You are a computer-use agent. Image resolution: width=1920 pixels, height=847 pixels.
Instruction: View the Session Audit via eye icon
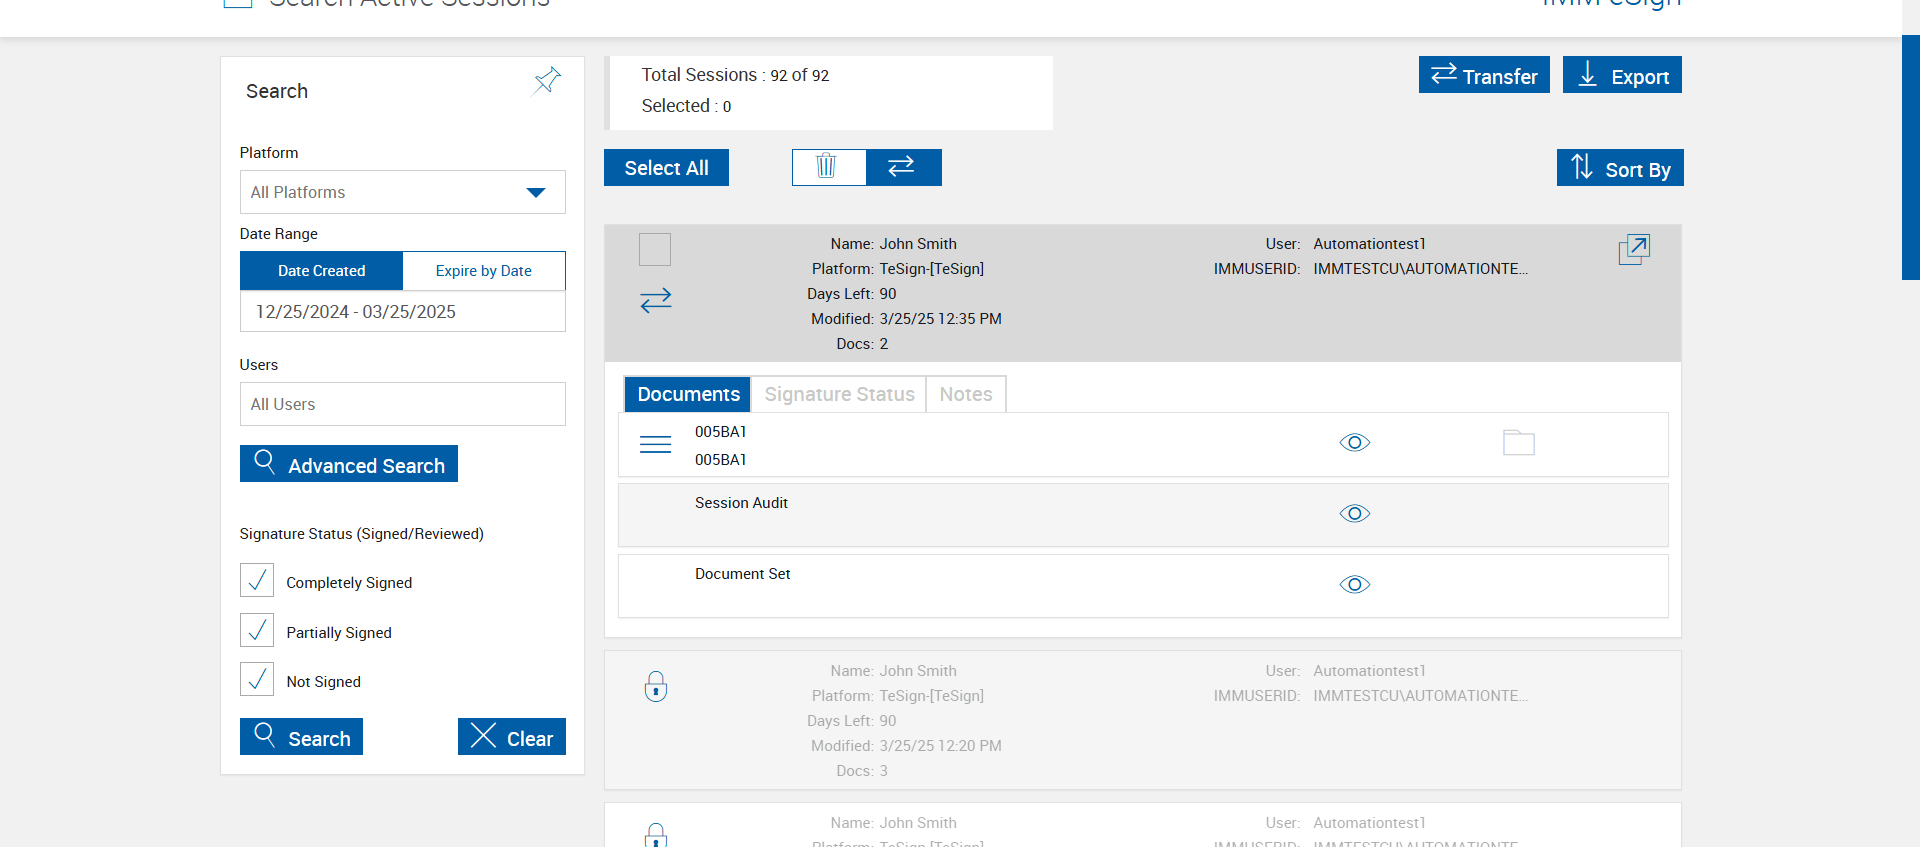coord(1355,514)
